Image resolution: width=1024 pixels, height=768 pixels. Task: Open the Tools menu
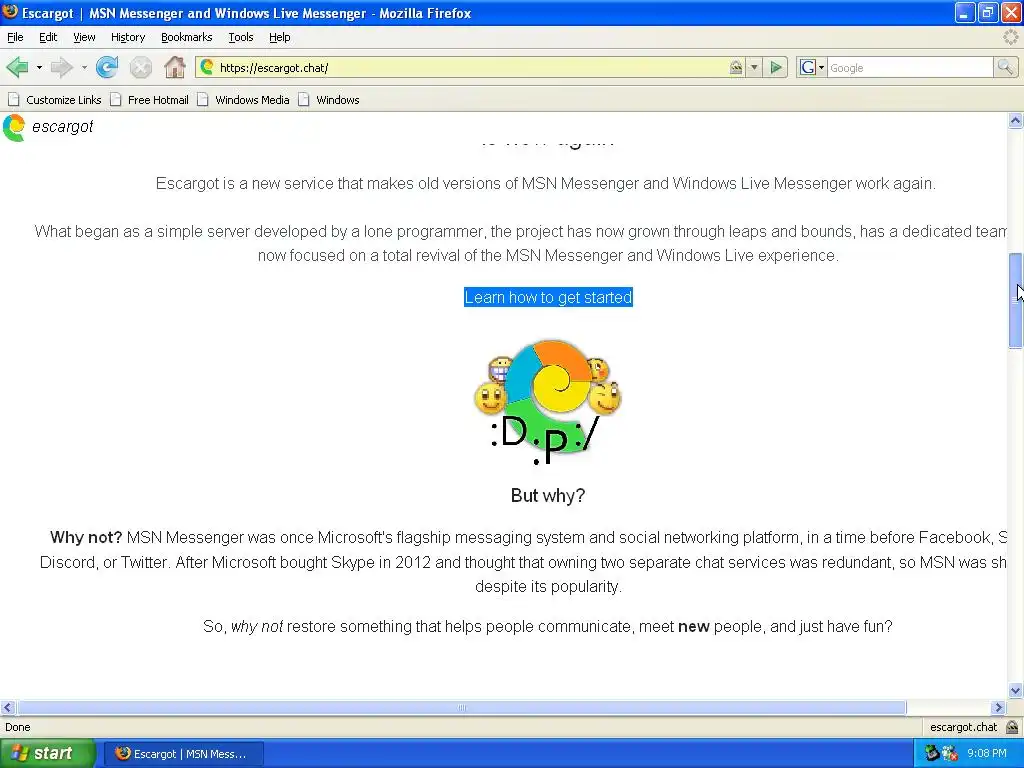click(x=241, y=37)
